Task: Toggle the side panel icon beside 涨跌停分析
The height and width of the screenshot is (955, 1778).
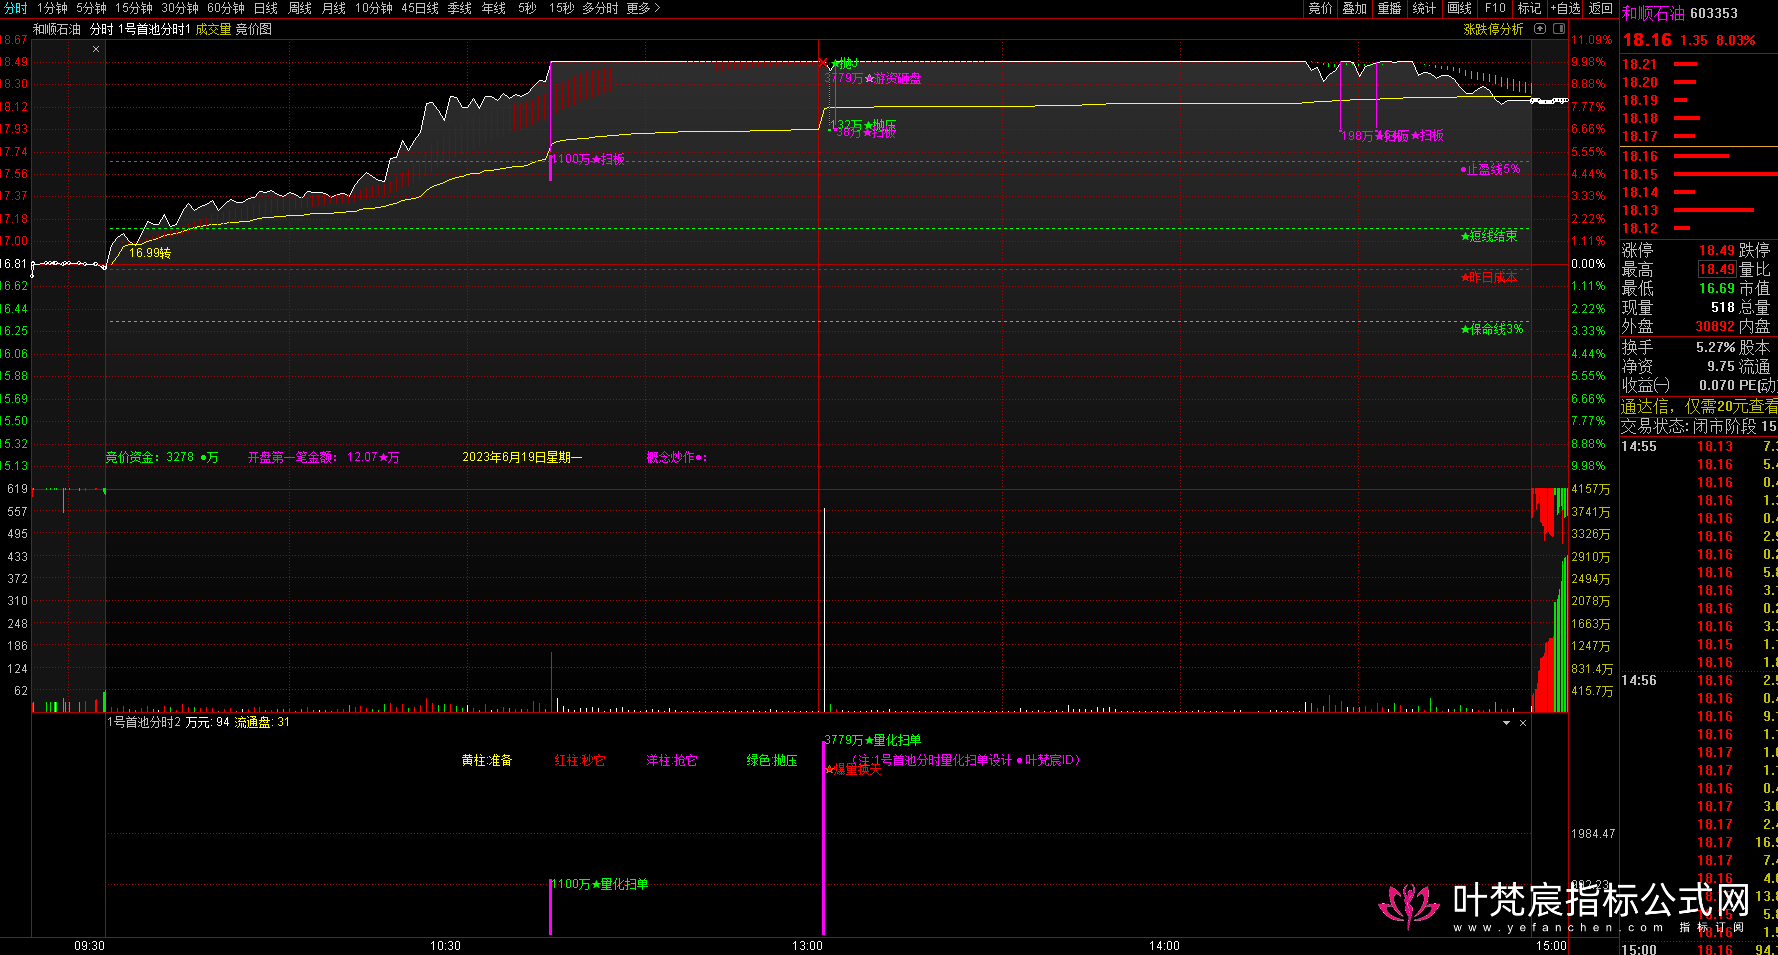Action: tap(1558, 30)
